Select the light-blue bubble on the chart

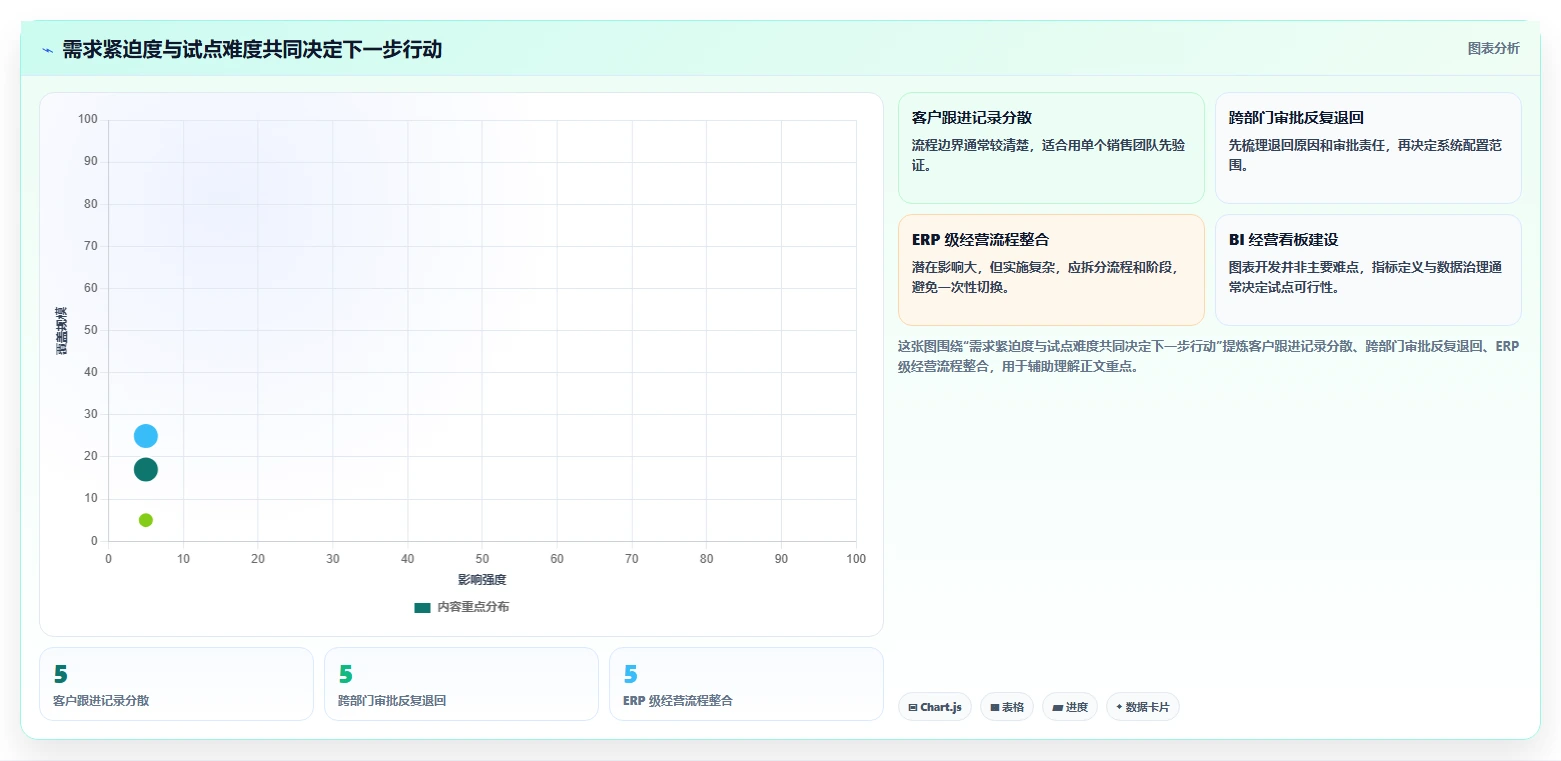click(x=146, y=436)
